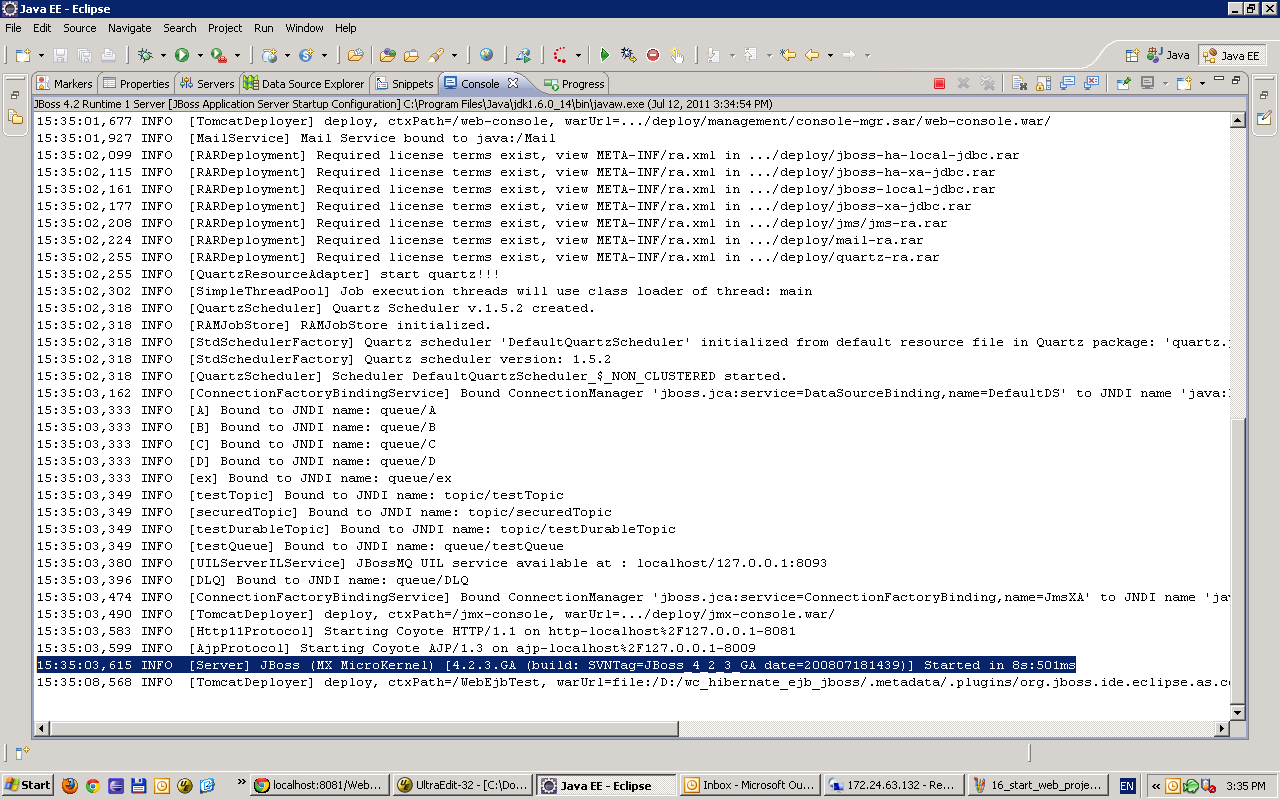Click the Java EE - Eclipse taskbar button
Screen dimensions: 1280x800
tap(606, 784)
